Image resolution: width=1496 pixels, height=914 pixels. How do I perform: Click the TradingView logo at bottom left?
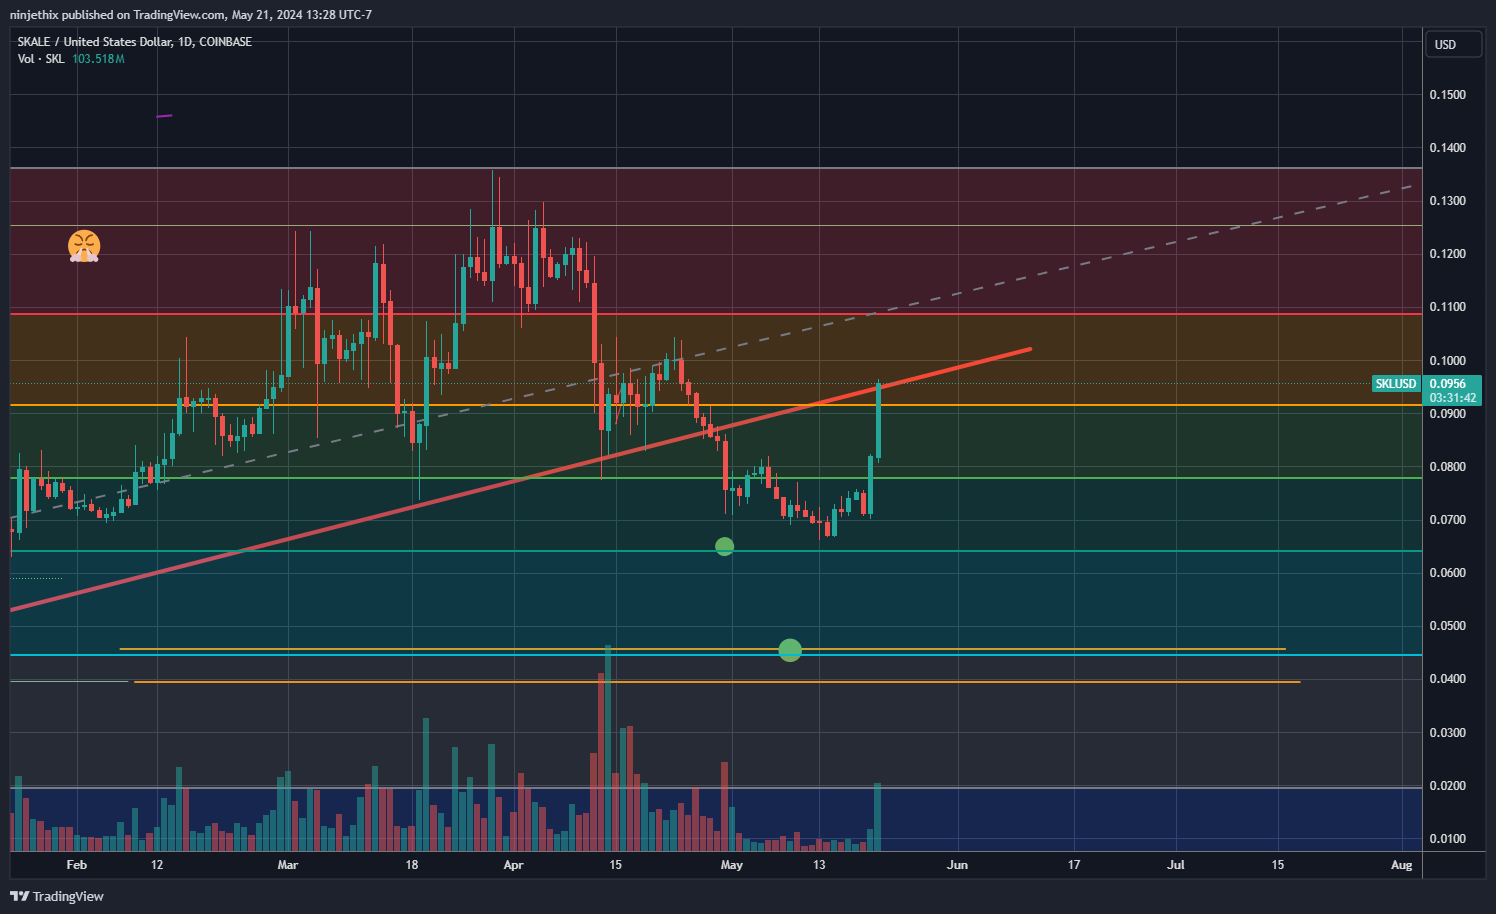coord(57,896)
